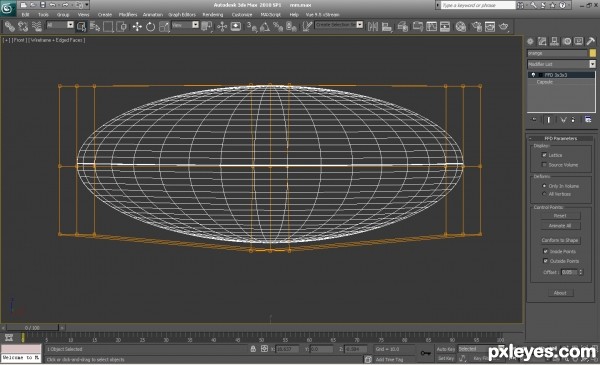The height and width of the screenshot is (365, 600).
Task: Switch to the Create command panel tab
Action: coord(530,41)
